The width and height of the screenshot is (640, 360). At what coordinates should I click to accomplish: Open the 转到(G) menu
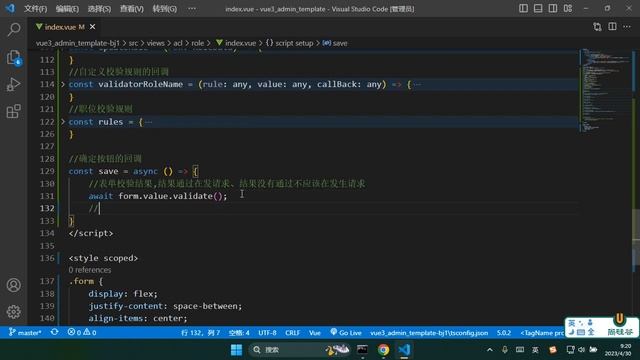pyautogui.click(x=164, y=9)
